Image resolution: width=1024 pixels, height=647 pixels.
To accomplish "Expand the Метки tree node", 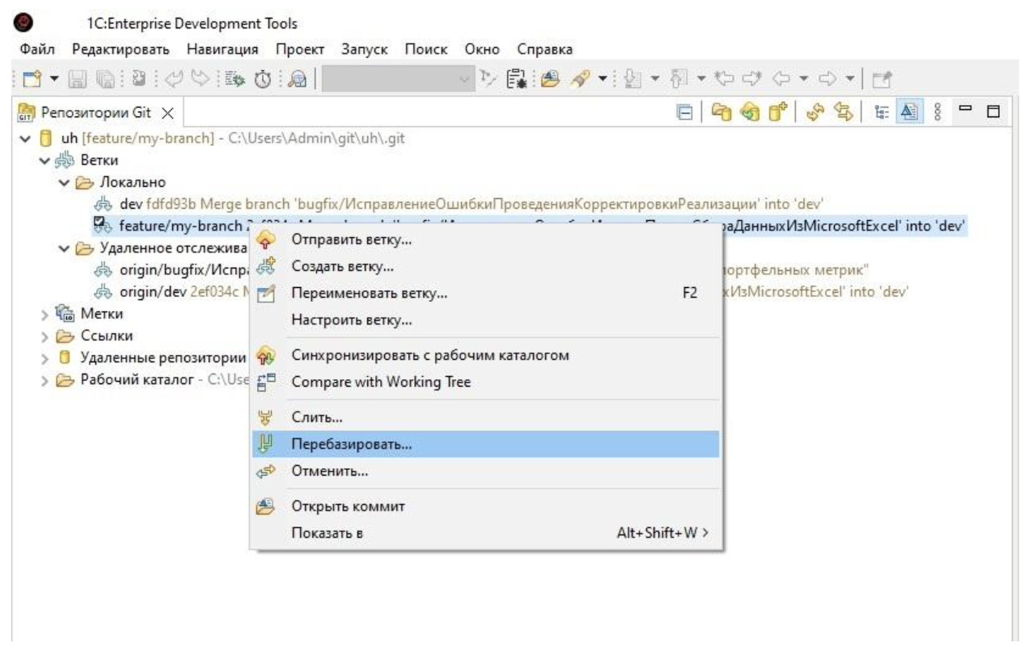I will [45, 314].
